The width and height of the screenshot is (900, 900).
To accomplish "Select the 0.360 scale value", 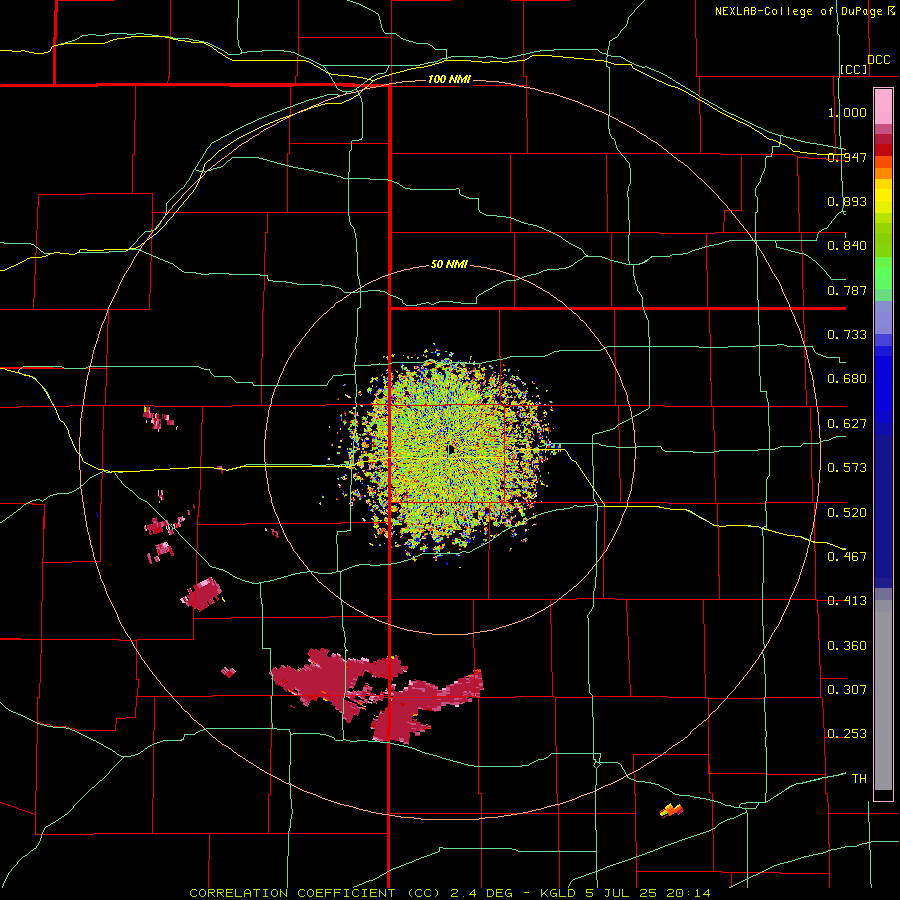I will 847,645.
